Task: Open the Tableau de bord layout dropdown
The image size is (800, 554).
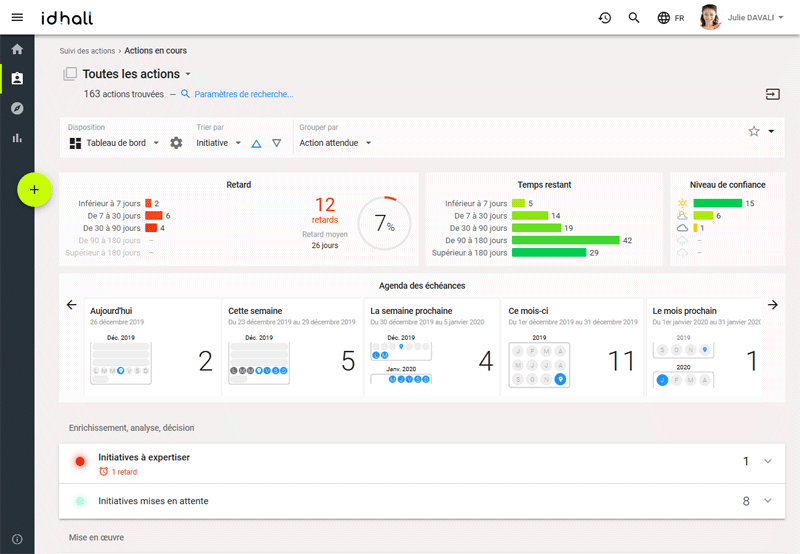Action: point(115,143)
